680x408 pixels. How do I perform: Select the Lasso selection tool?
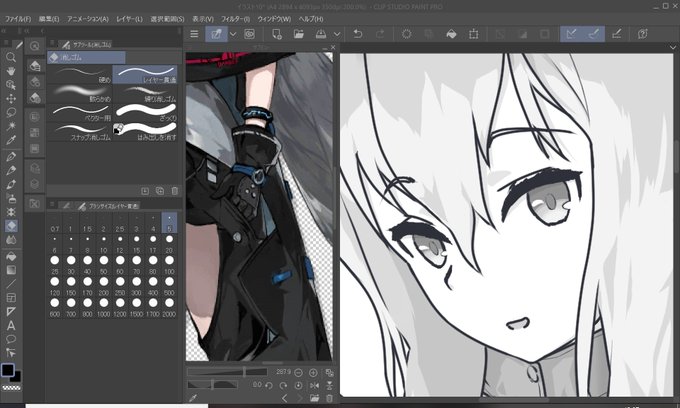[x=11, y=113]
